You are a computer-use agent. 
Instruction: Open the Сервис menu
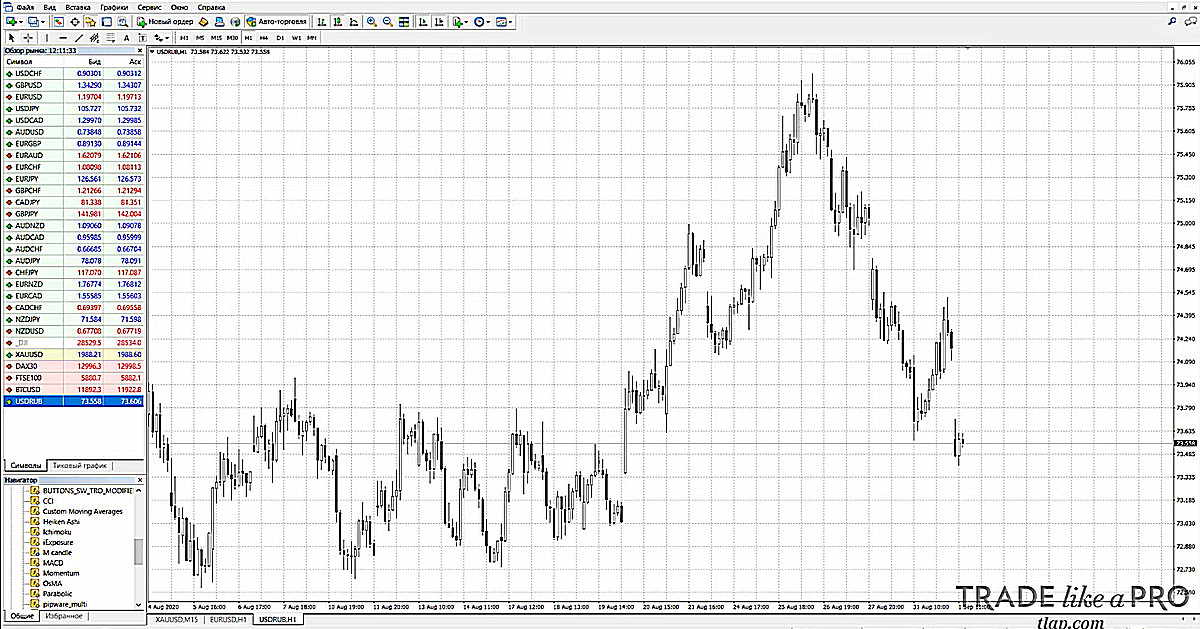[x=150, y=6]
